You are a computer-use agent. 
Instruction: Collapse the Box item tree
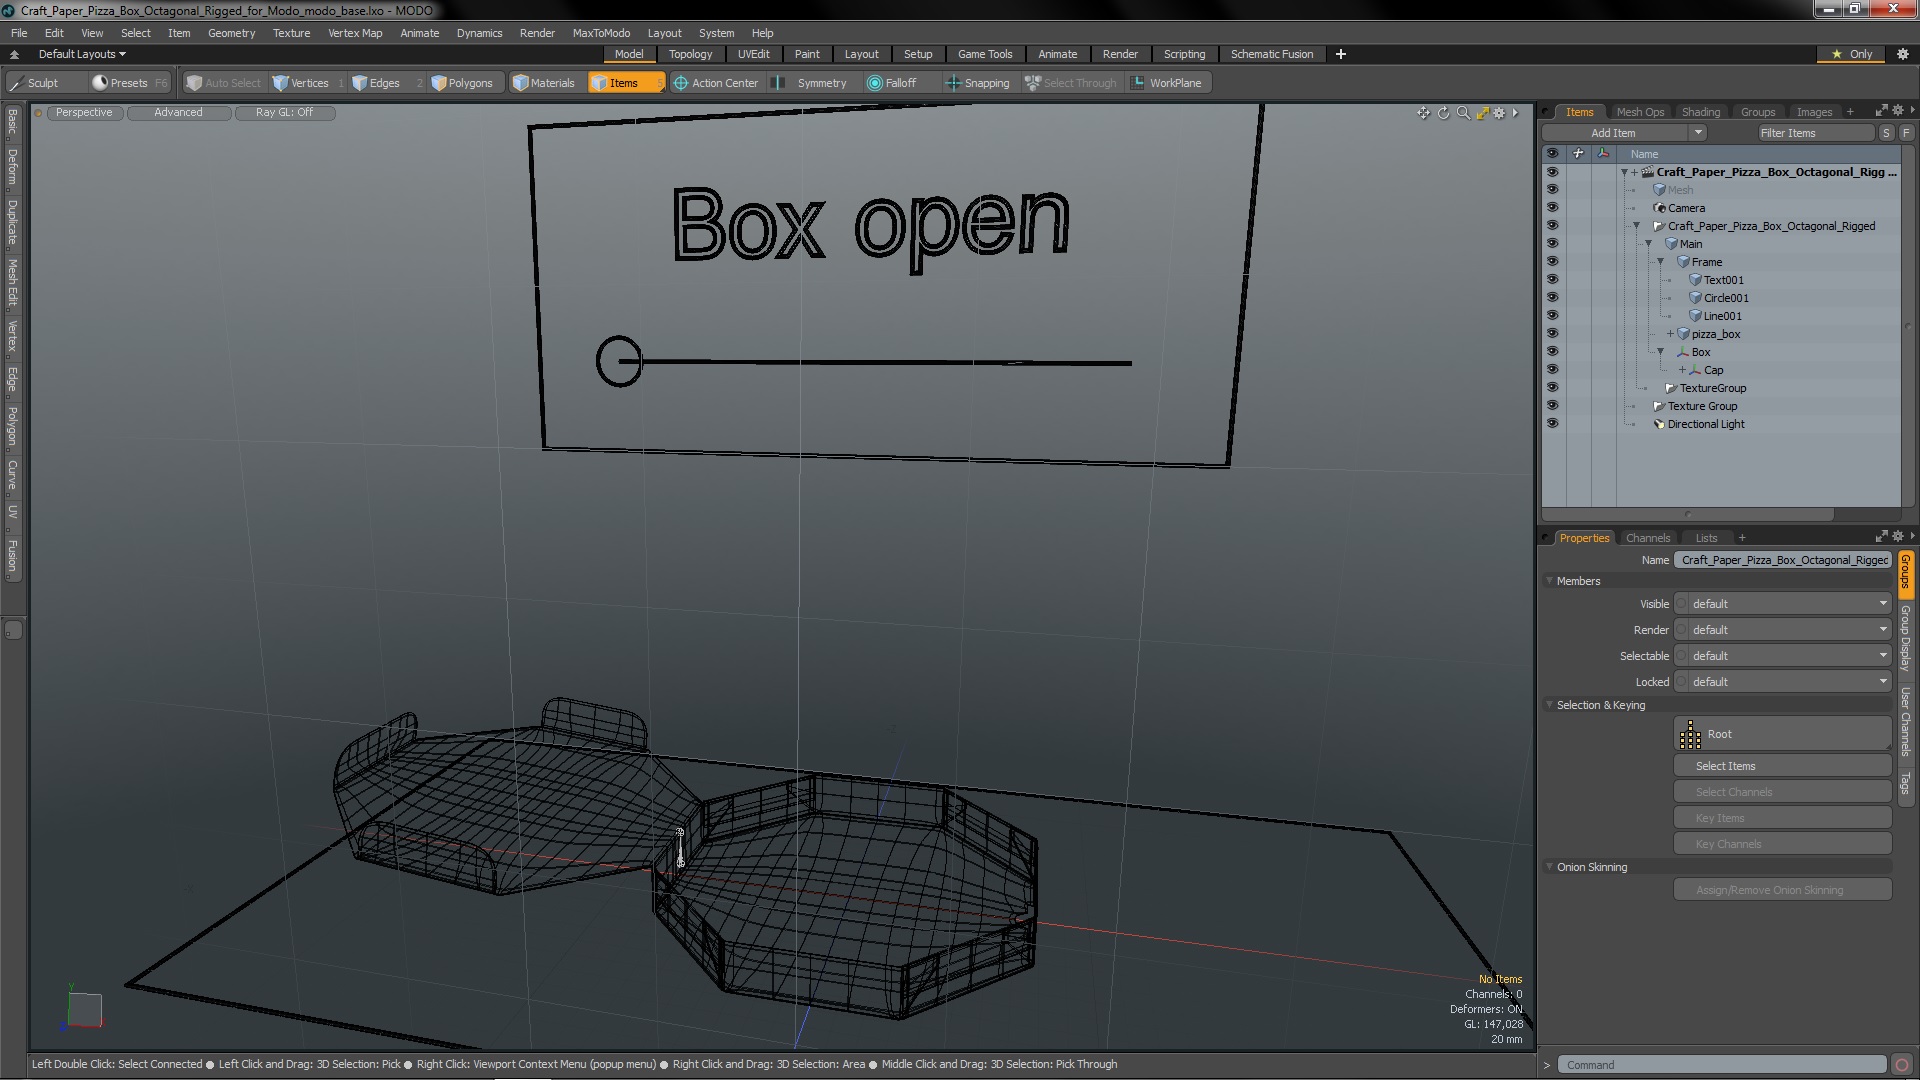pos(1661,352)
